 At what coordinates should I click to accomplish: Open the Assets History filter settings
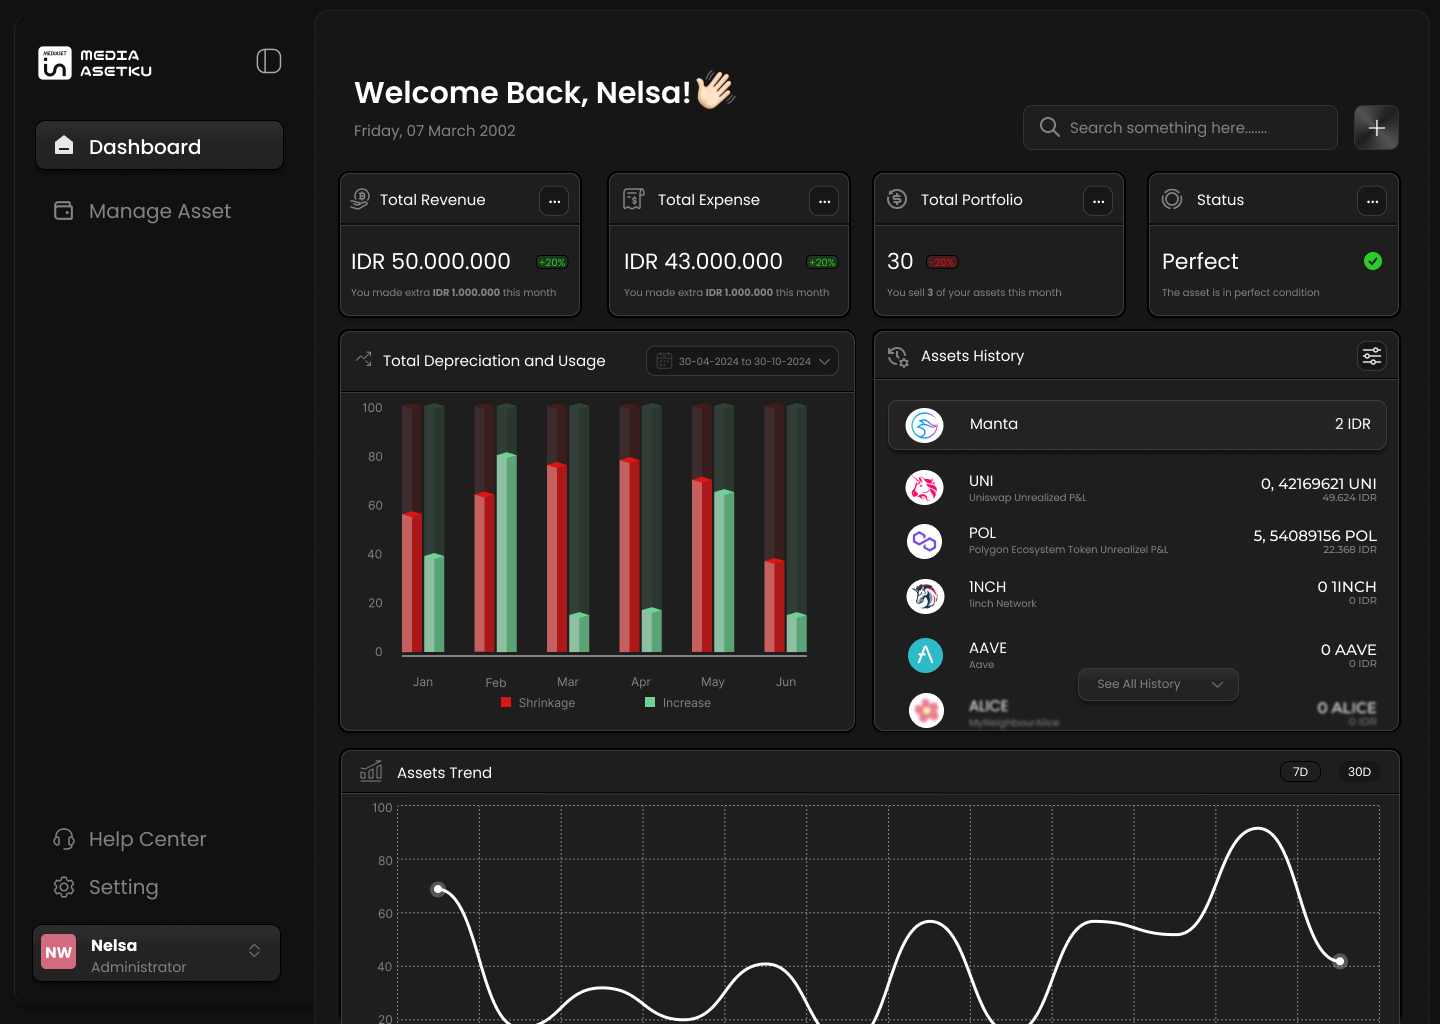[1371, 355]
